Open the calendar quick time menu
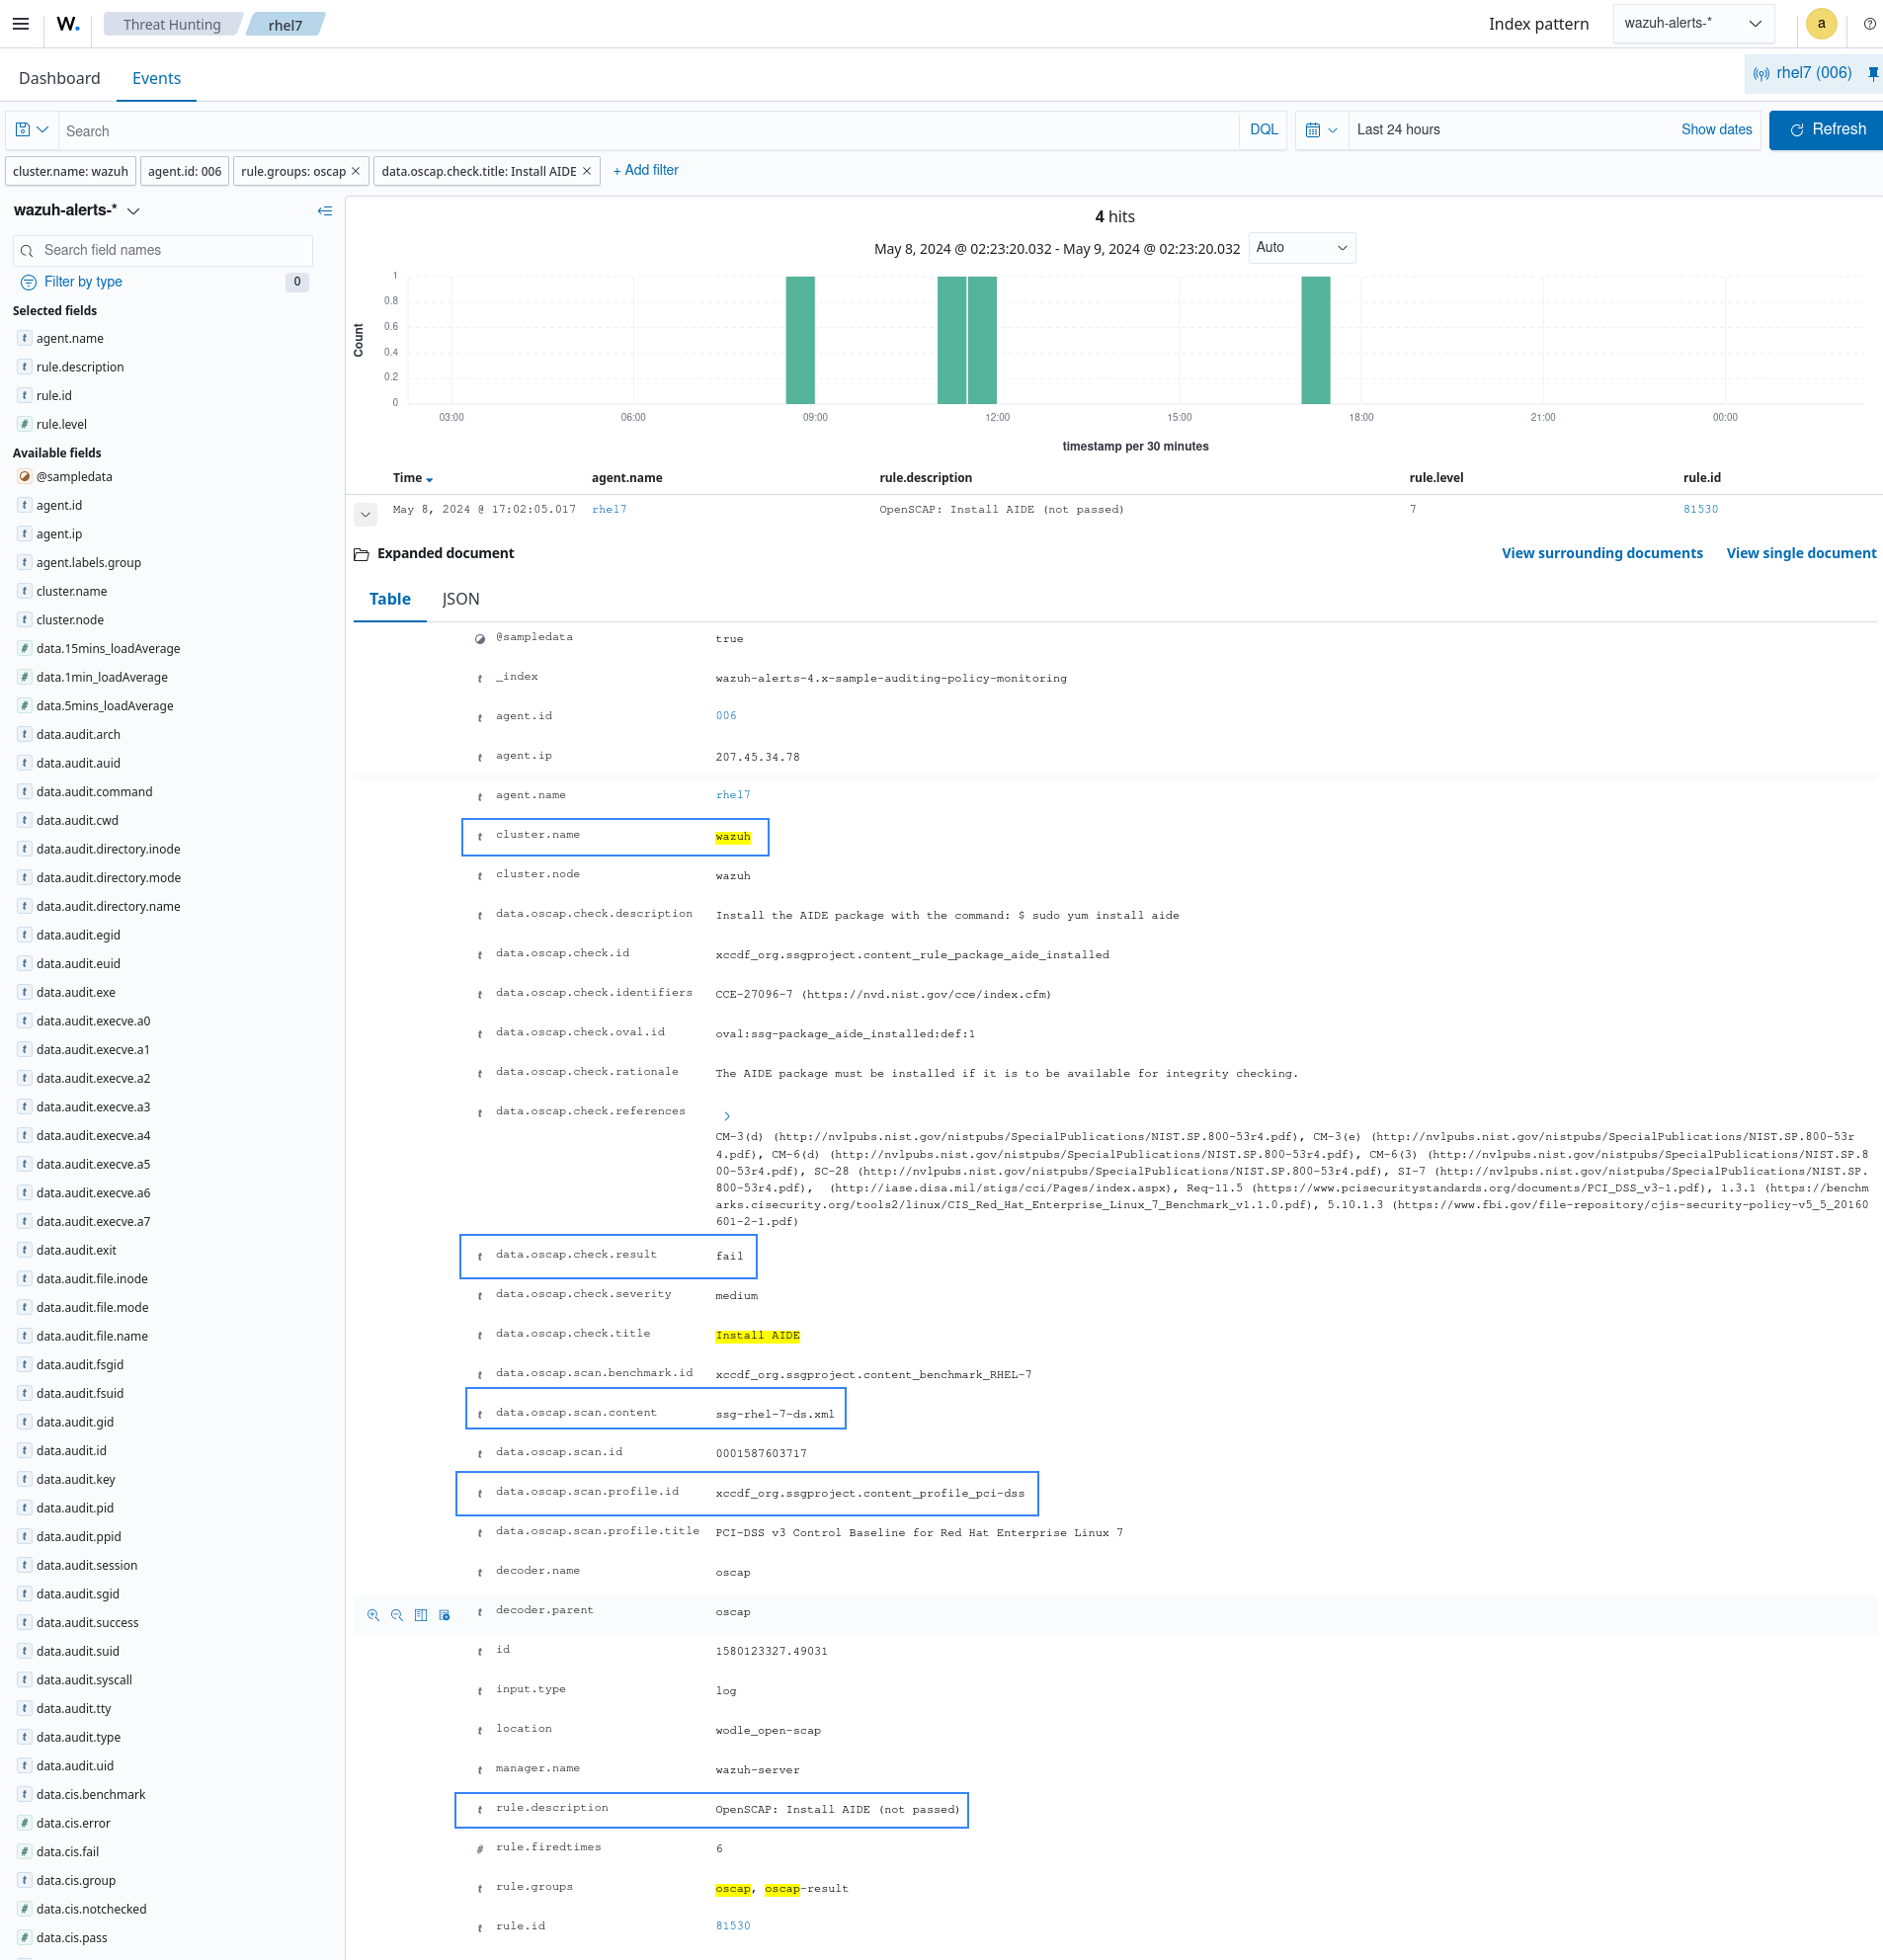 [1321, 130]
